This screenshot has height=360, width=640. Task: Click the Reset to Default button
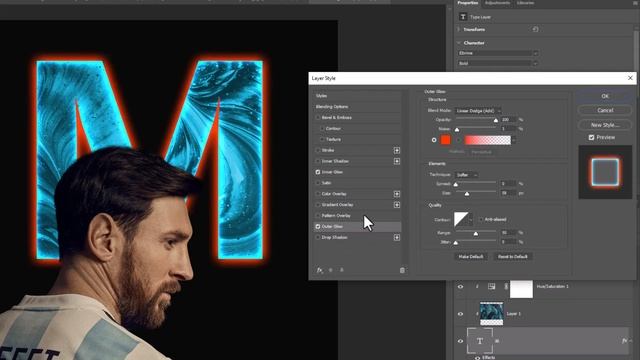pos(513,257)
